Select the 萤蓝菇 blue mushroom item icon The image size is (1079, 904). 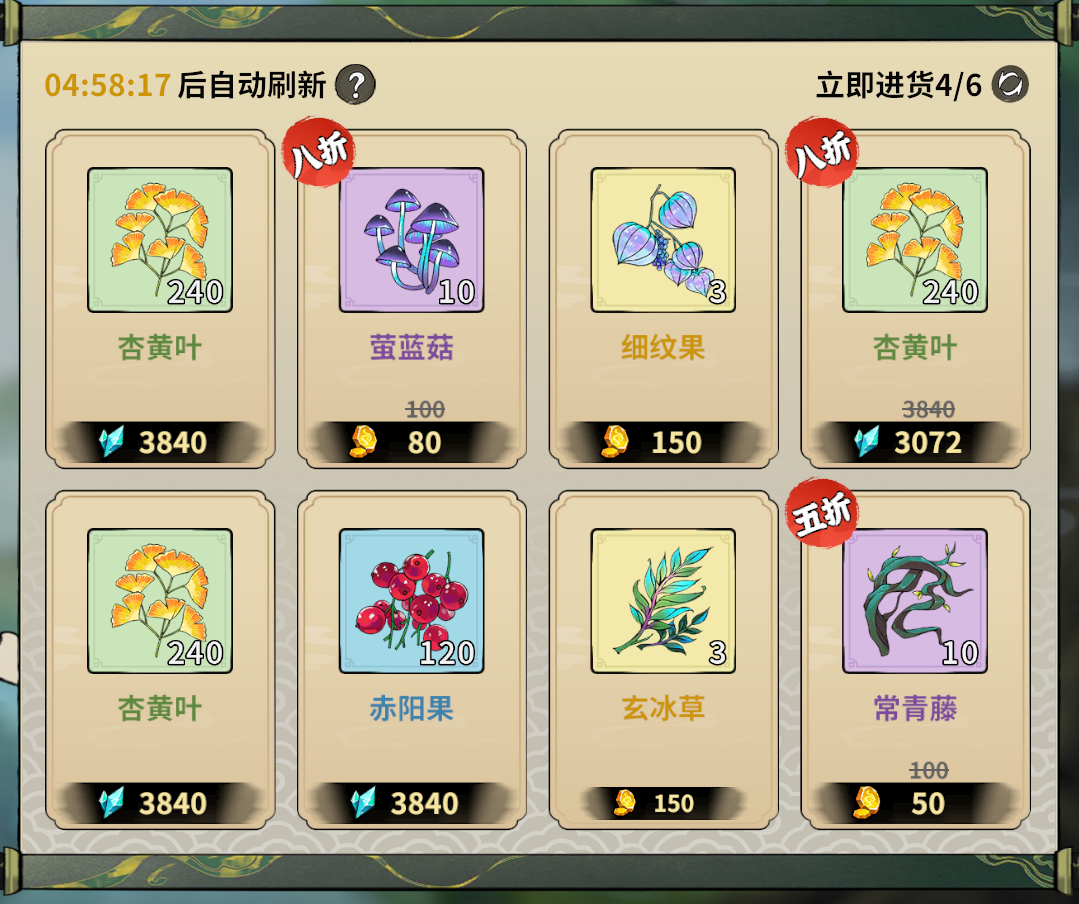pyautogui.click(x=412, y=240)
